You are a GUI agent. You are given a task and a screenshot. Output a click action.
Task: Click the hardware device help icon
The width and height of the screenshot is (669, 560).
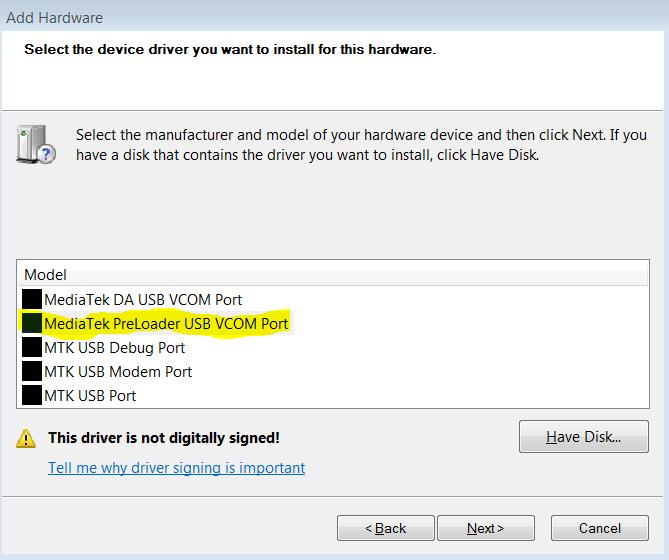tap(36, 145)
